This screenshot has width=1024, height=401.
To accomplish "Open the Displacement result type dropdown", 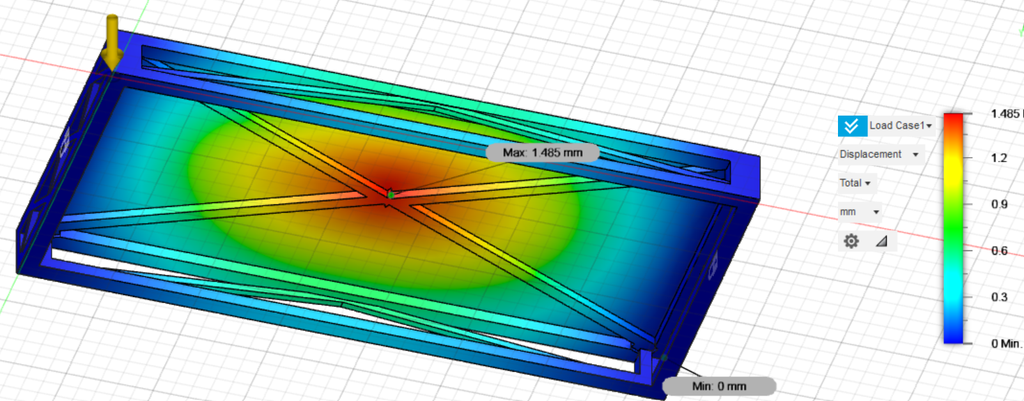I will point(880,154).
